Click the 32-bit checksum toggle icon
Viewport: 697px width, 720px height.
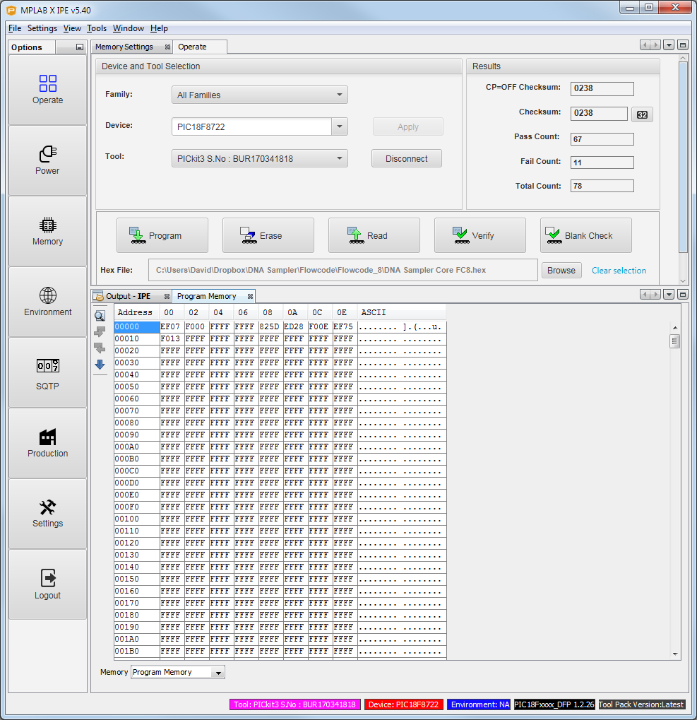(642, 114)
